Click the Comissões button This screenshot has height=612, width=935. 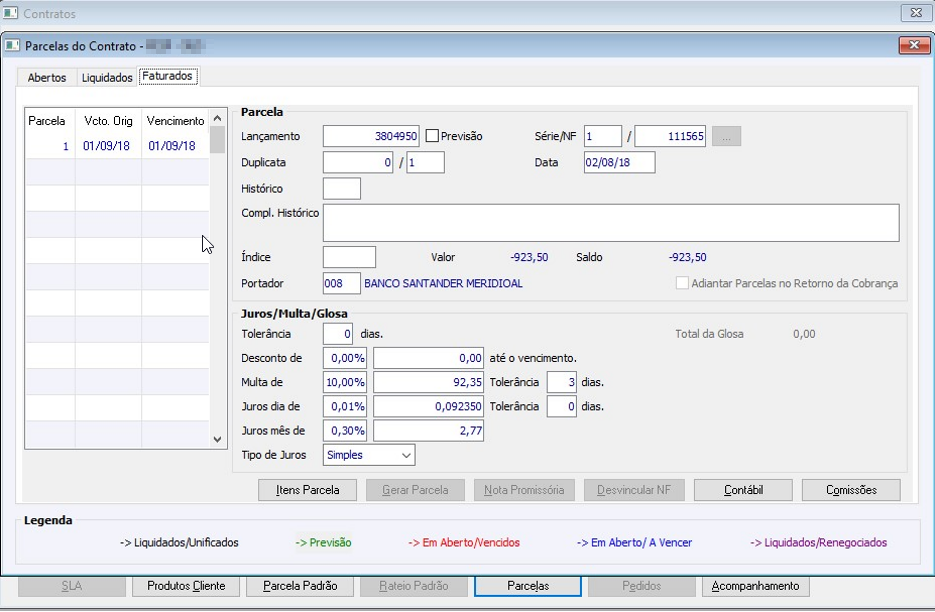click(x=851, y=490)
